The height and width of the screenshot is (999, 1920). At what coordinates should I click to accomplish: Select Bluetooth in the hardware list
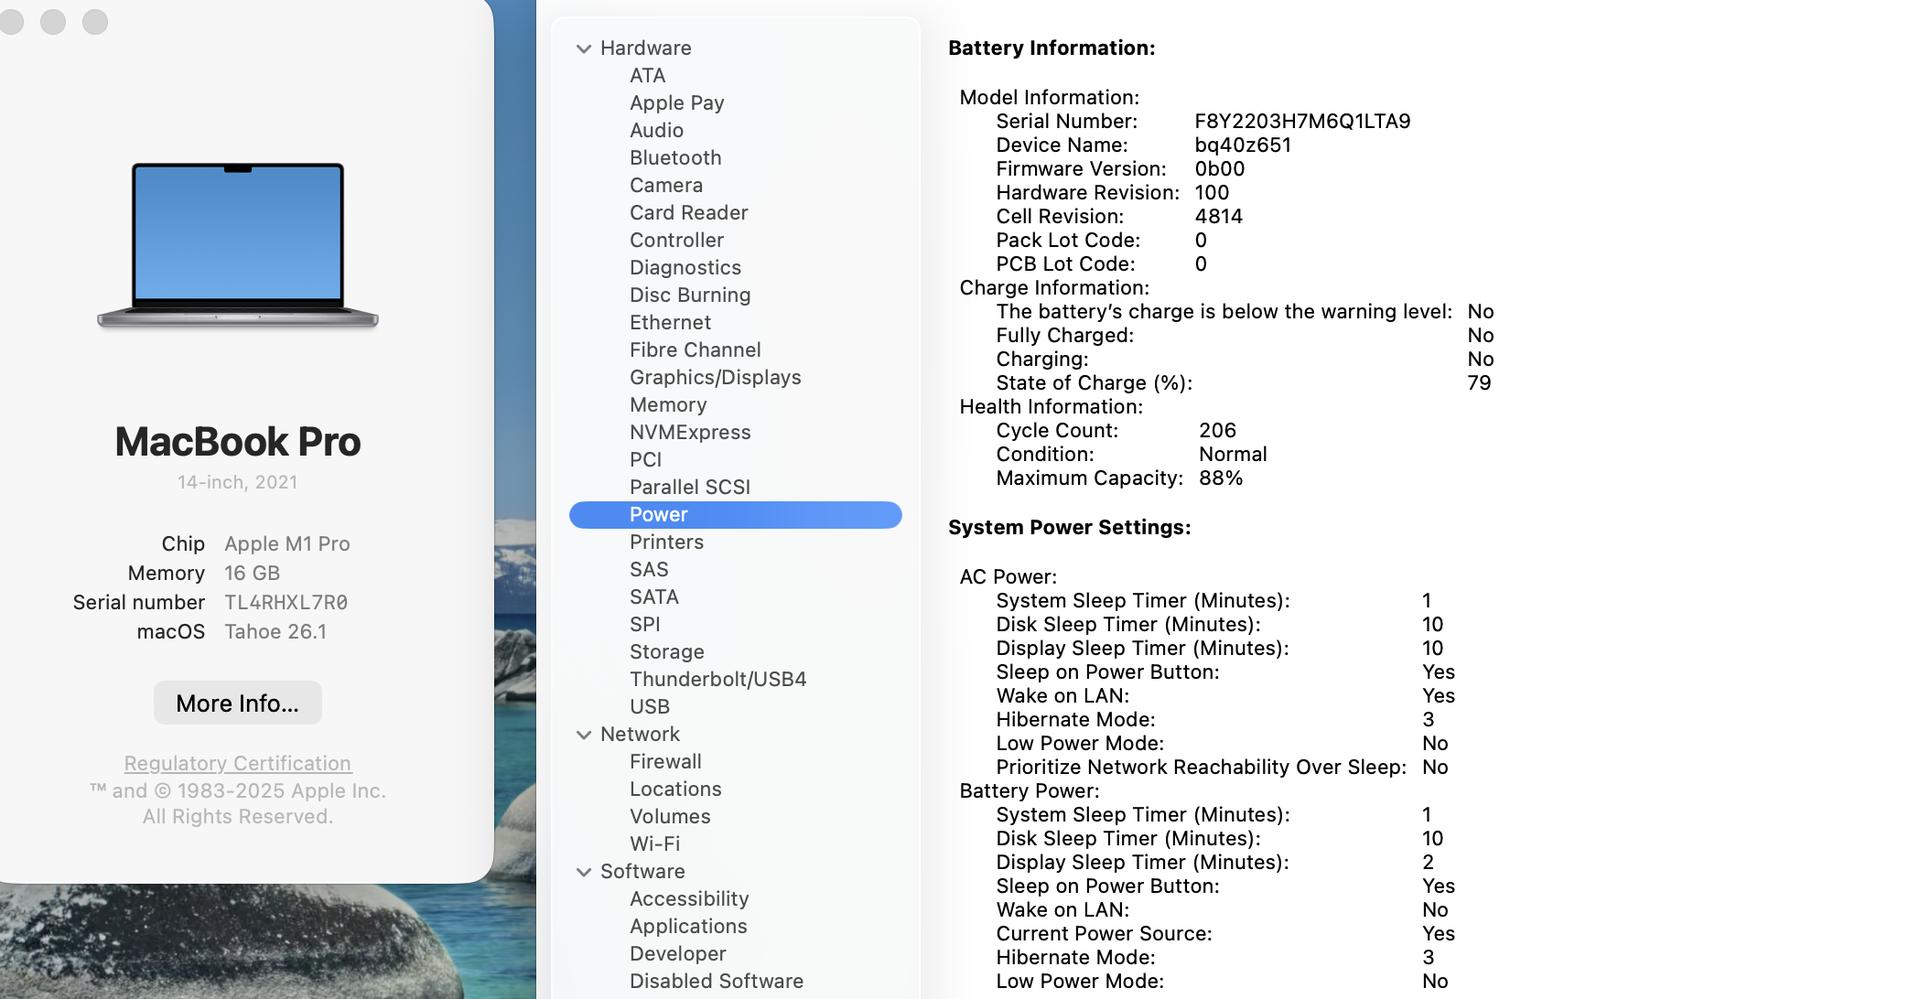[675, 158]
